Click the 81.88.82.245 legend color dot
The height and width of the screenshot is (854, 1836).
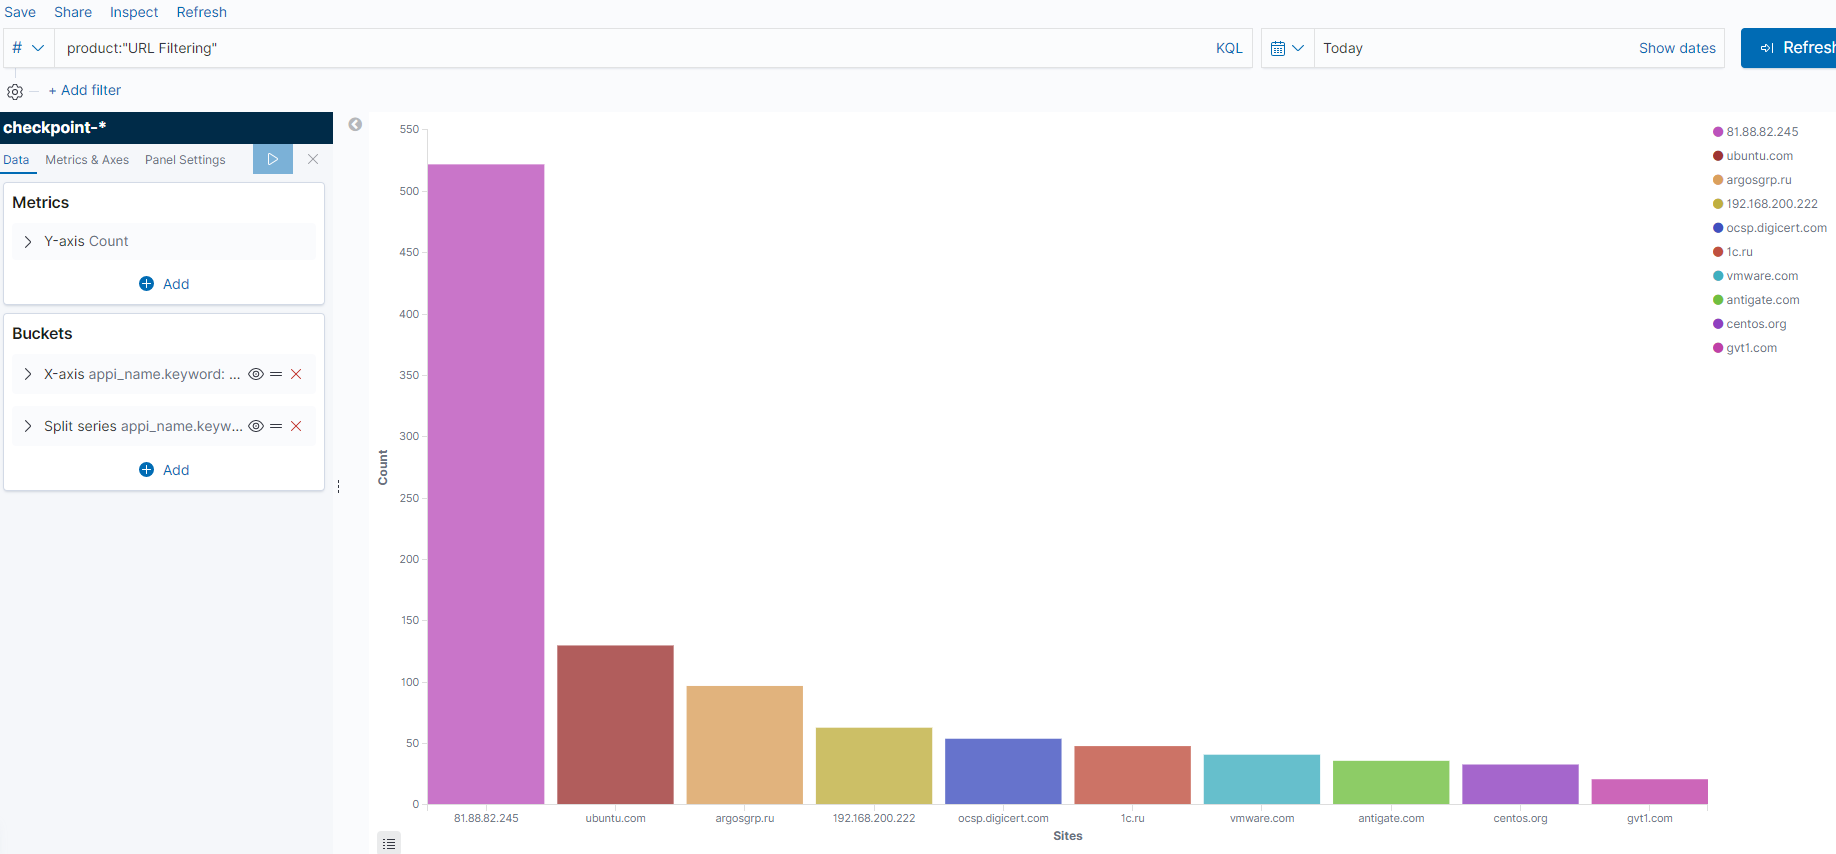[x=1718, y=132]
